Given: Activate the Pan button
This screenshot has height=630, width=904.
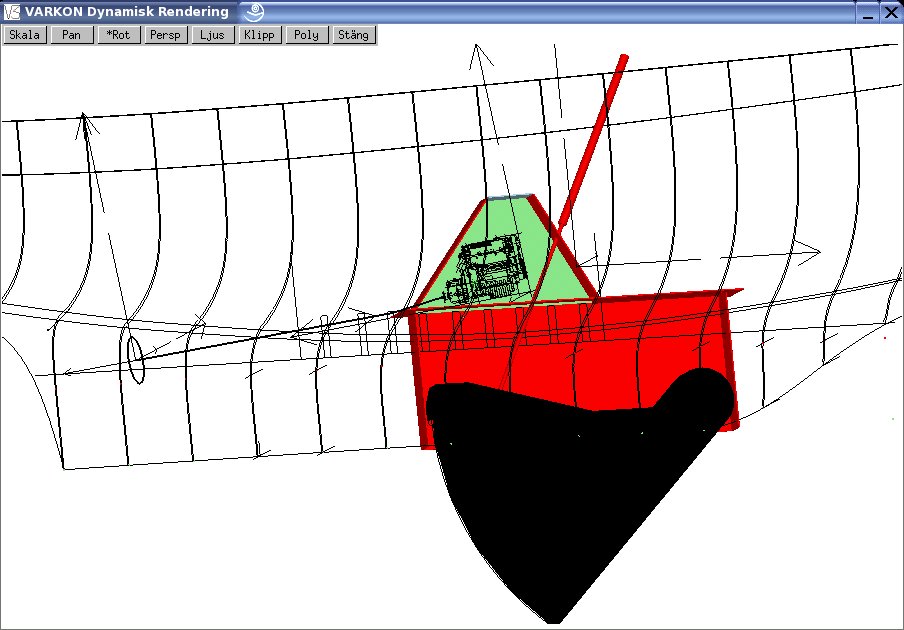Looking at the screenshot, I should click(71, 35).
